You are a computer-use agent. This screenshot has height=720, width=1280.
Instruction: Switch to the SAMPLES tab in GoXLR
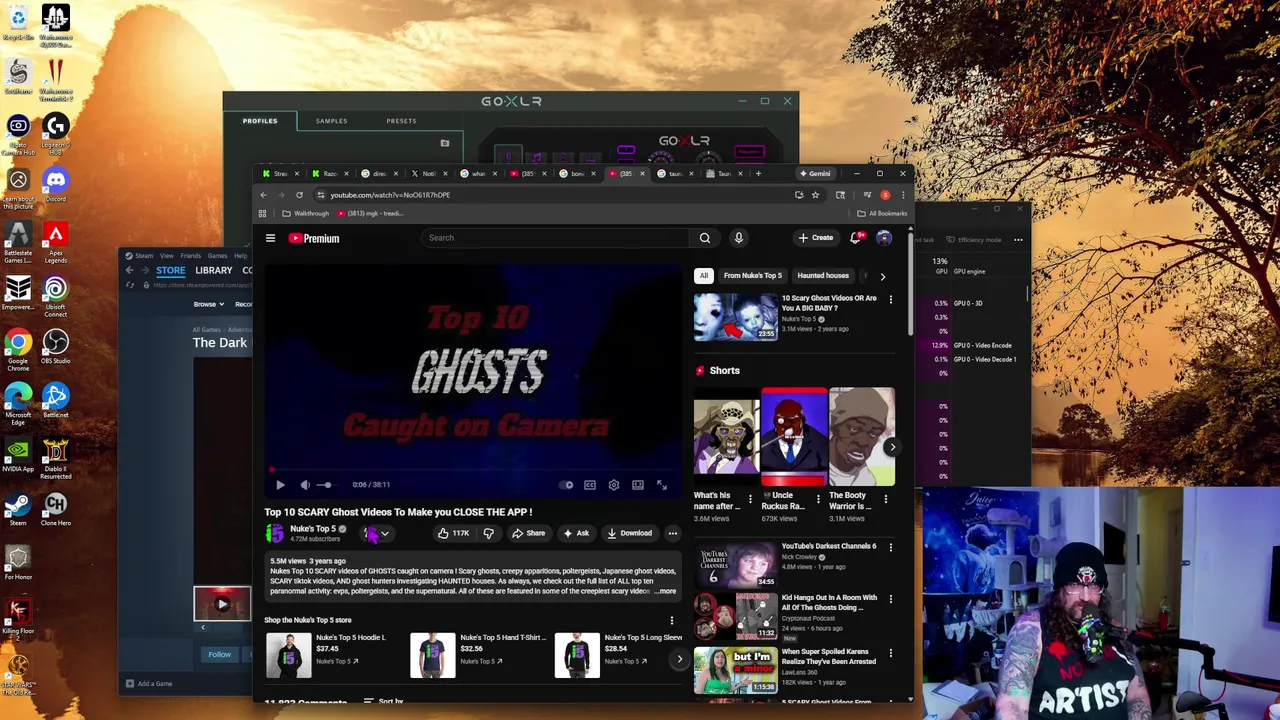pos(332,121)
